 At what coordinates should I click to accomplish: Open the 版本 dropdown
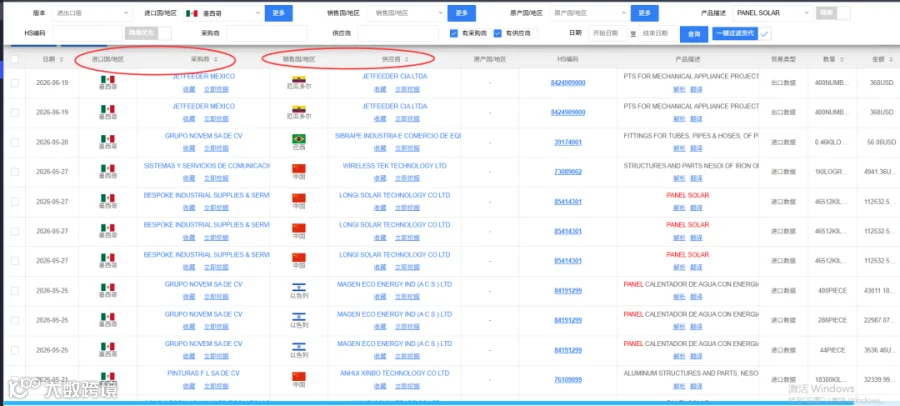pos(91,13)
